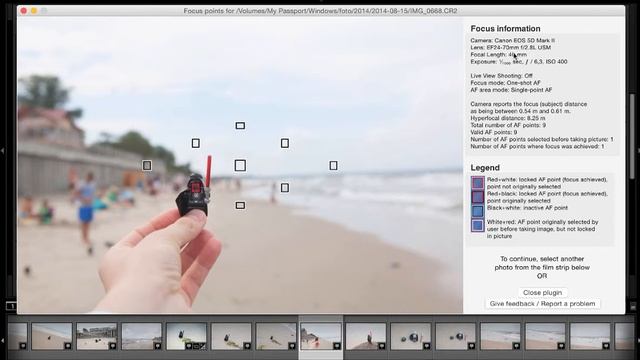The width and height of the screenshot is (640, 360).
Task: Expand the left side panel arrow
Action: pos(2,151)
